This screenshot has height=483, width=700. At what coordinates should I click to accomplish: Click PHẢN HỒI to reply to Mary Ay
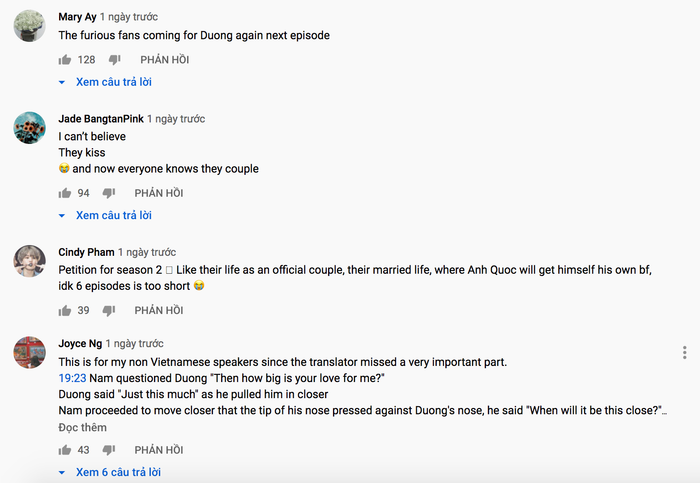click(x=164, y=60)
